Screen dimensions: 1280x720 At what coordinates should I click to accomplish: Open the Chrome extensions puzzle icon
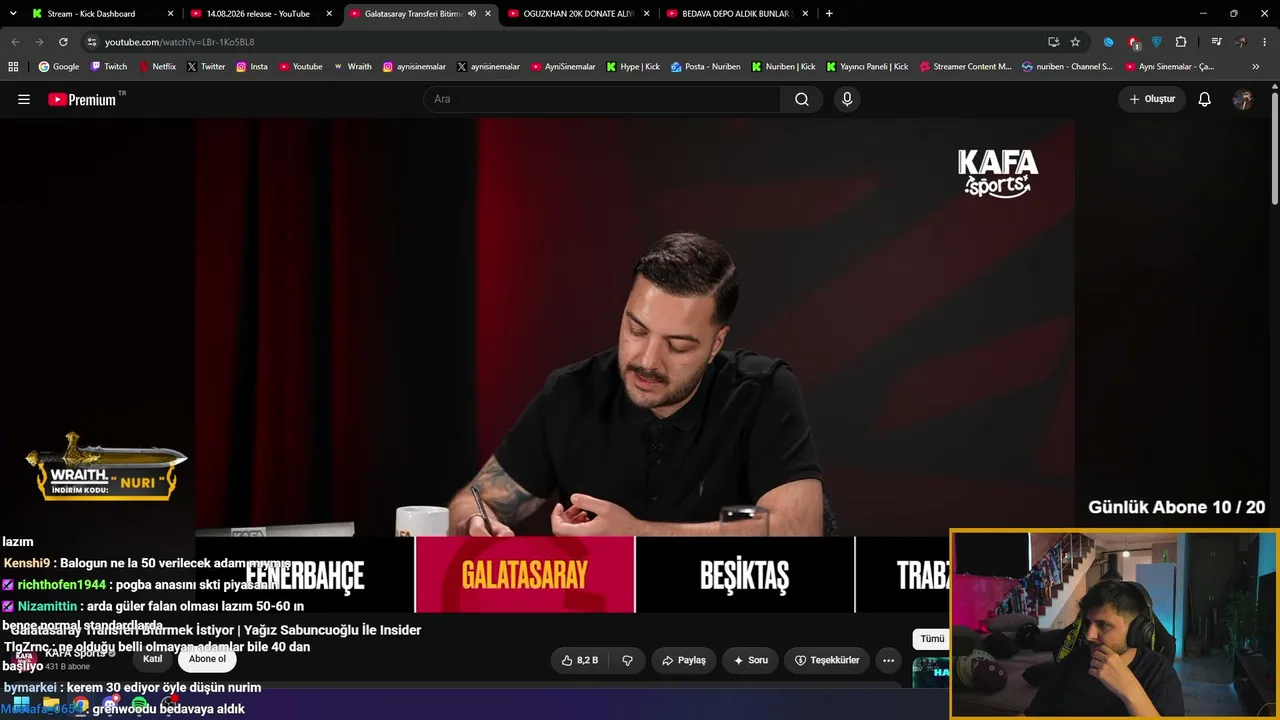[1181, 42]
